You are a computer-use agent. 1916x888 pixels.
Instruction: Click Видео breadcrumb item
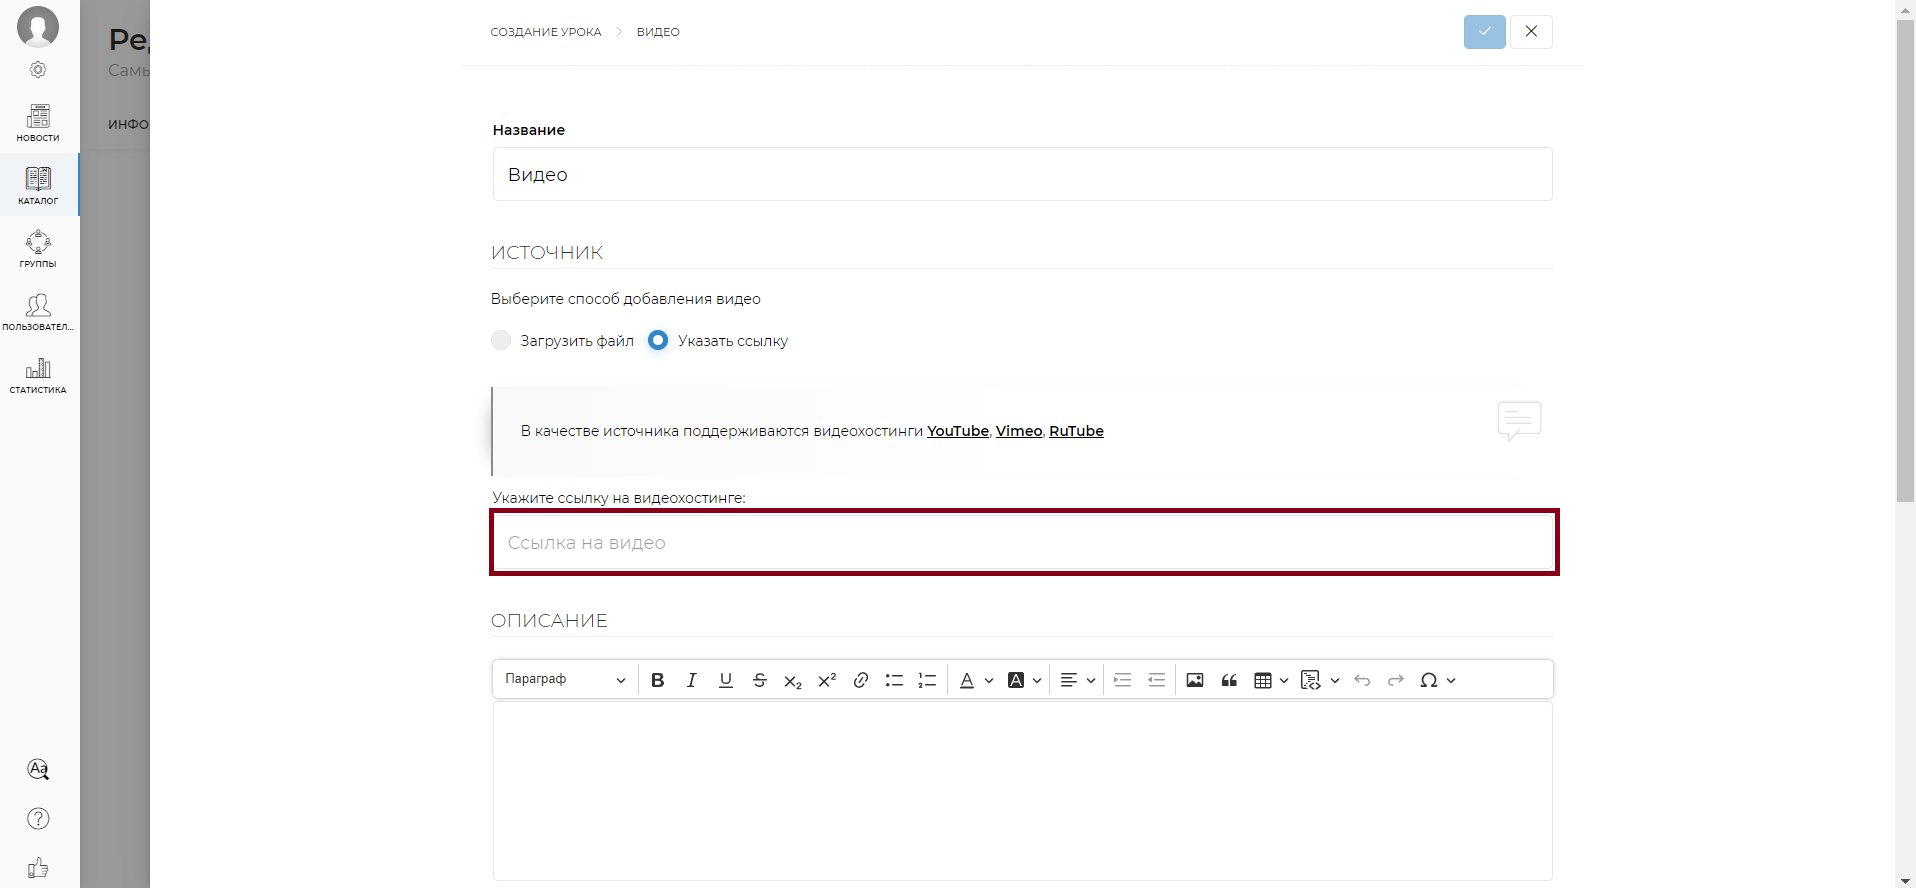tap(658, 32)
